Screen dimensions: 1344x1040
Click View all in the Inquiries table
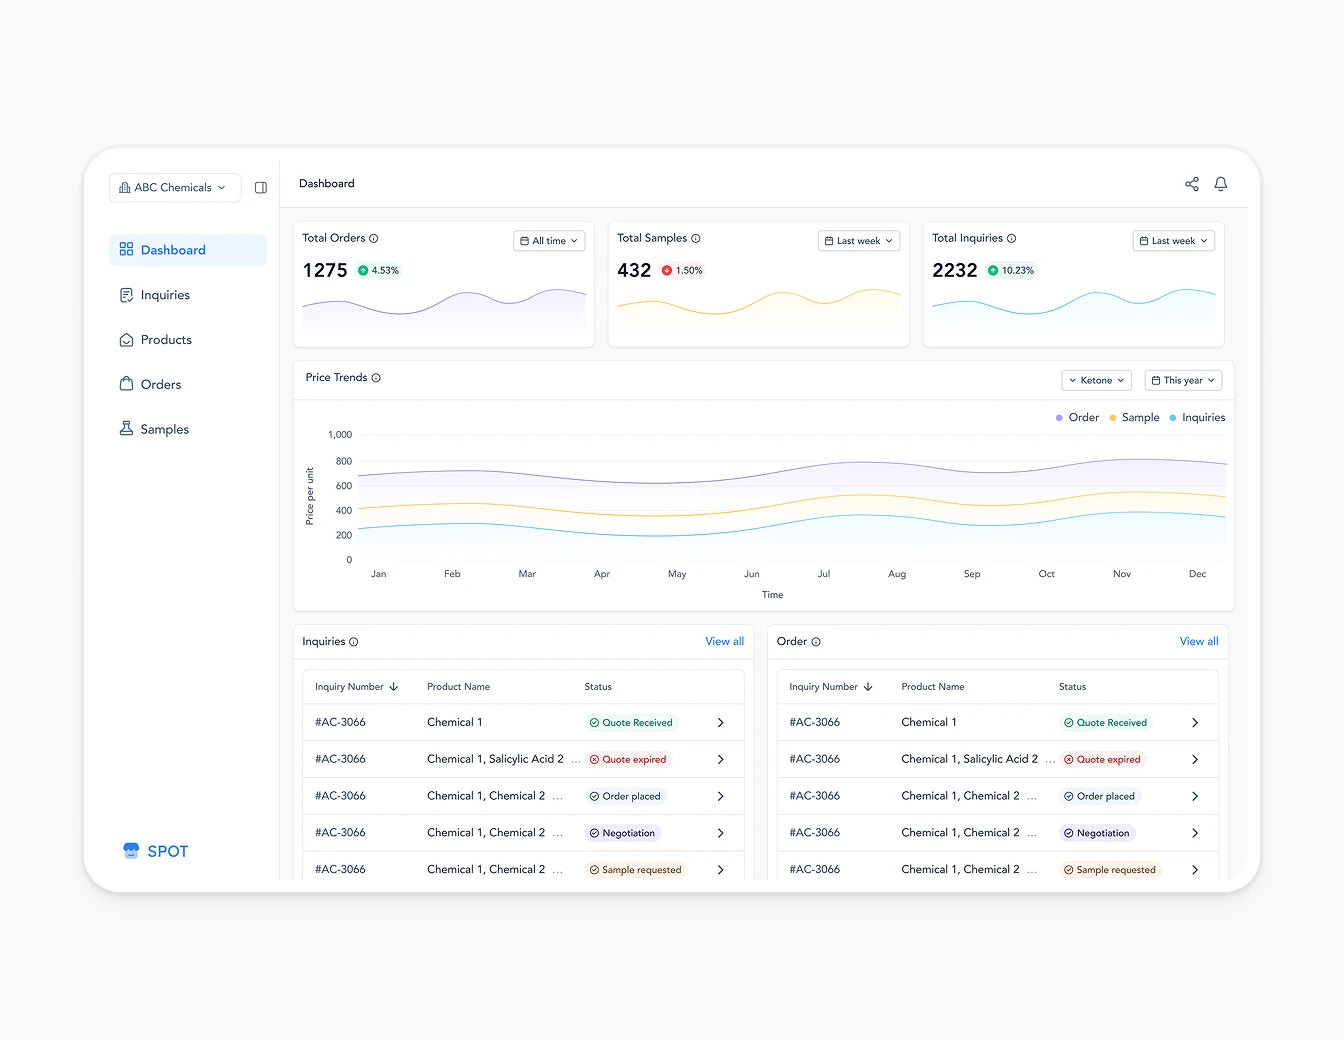point(724,641)
